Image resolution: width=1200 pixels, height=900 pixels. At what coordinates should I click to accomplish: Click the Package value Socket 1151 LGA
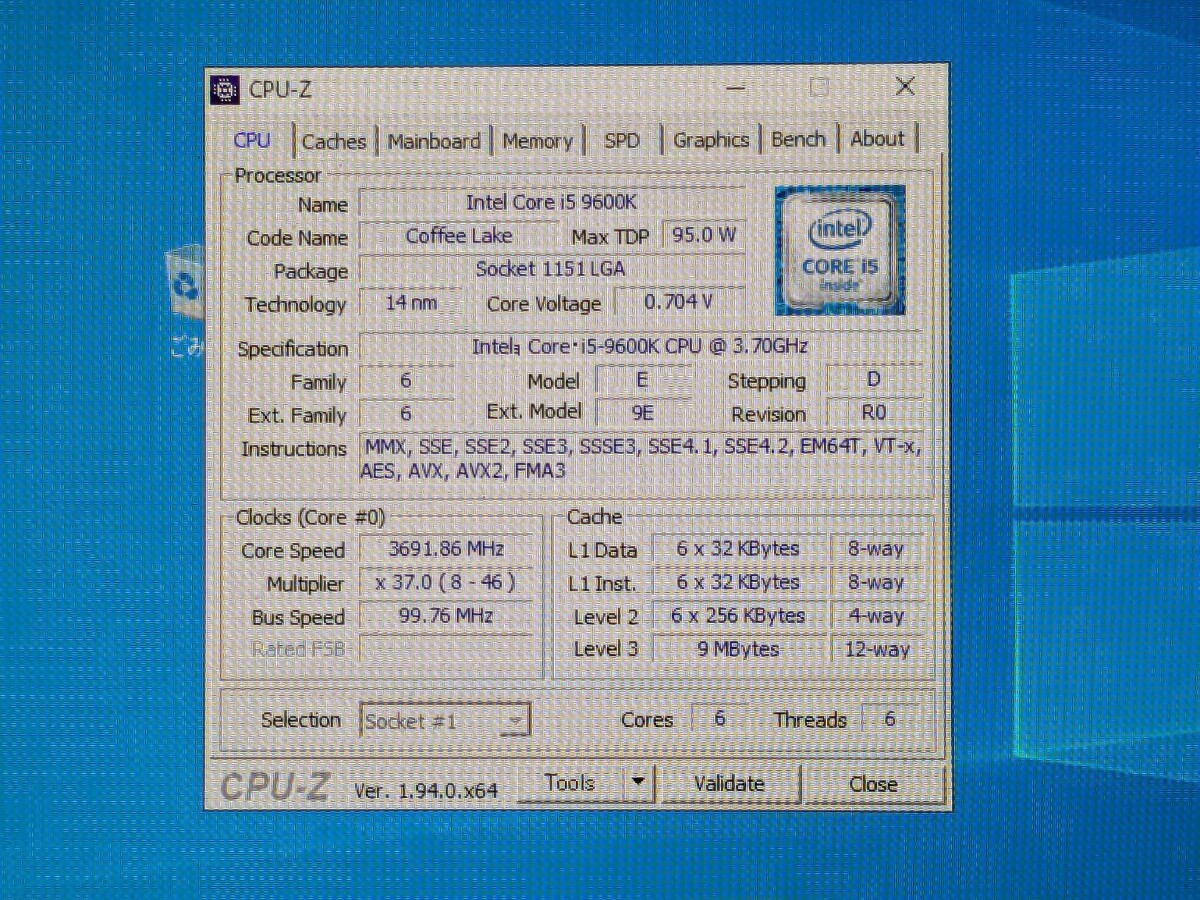pos(551,269)
